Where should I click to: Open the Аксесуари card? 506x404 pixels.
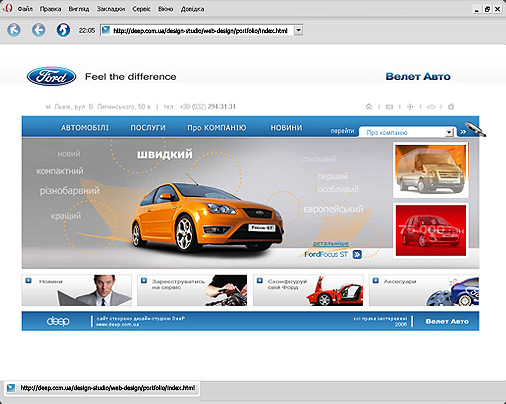(424, 290)
